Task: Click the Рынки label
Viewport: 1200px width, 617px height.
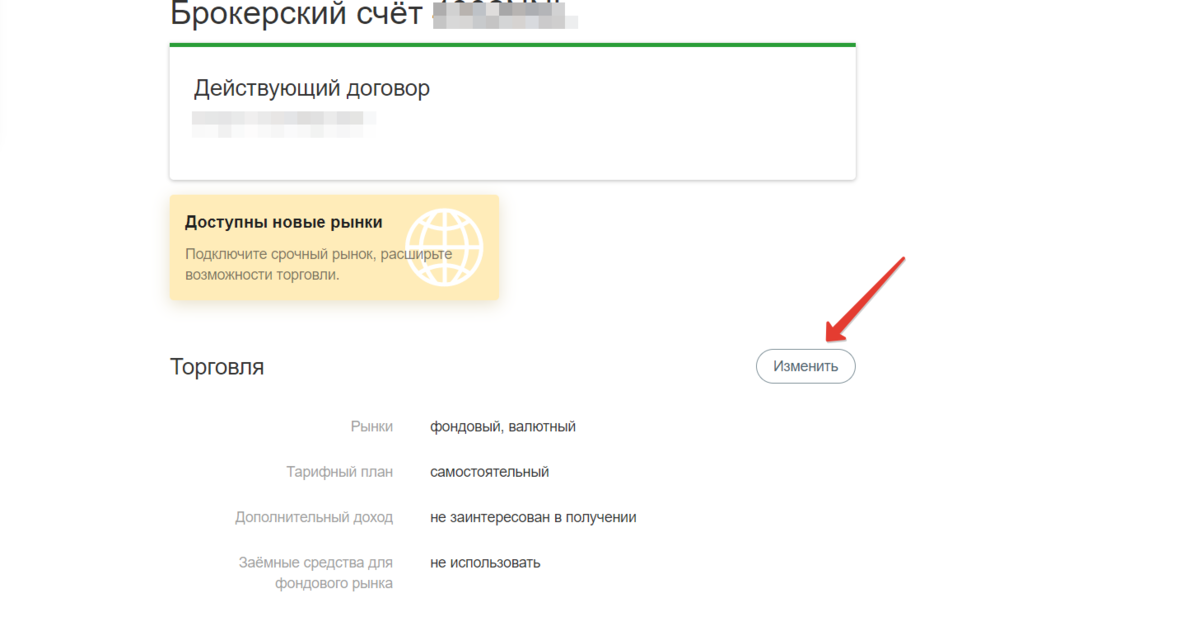Action: tap(371, 427)
